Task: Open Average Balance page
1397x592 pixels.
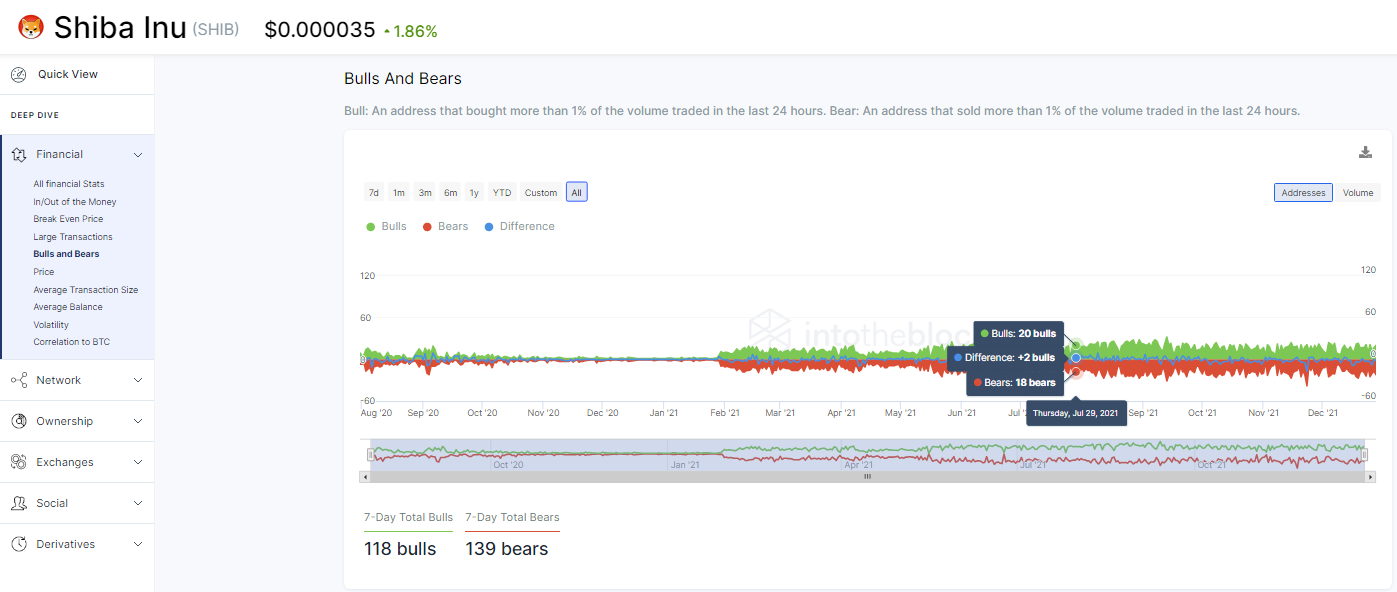Action: tap(68, 307)
